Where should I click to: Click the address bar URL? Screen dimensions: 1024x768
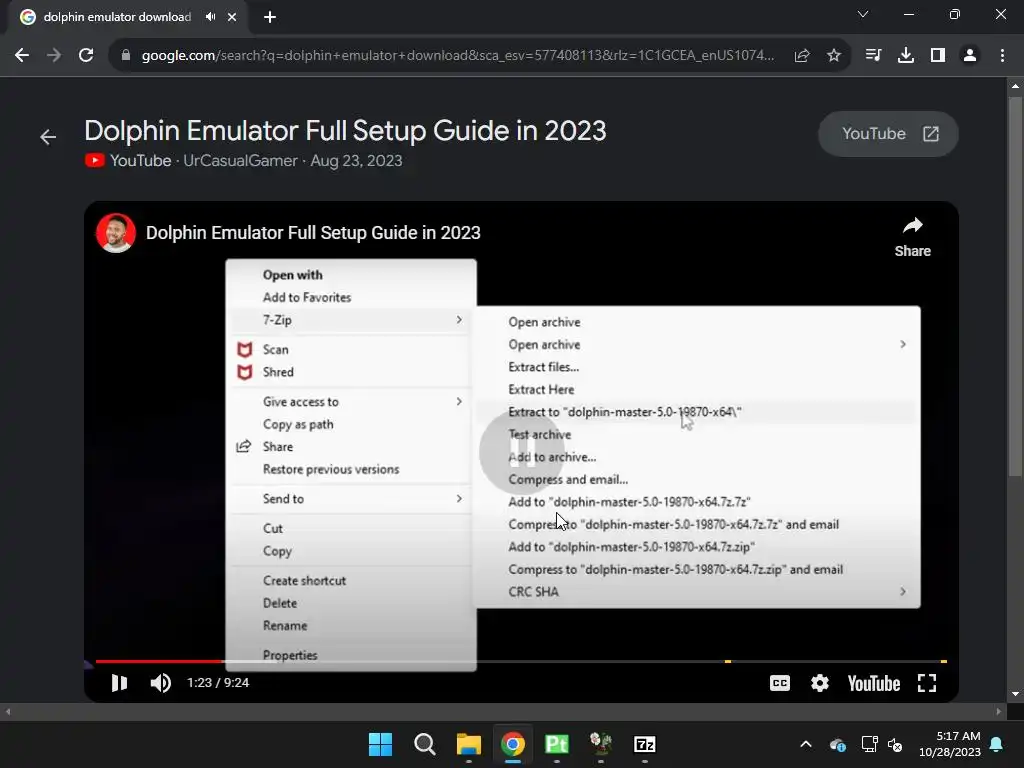click(x=457, y=56)
